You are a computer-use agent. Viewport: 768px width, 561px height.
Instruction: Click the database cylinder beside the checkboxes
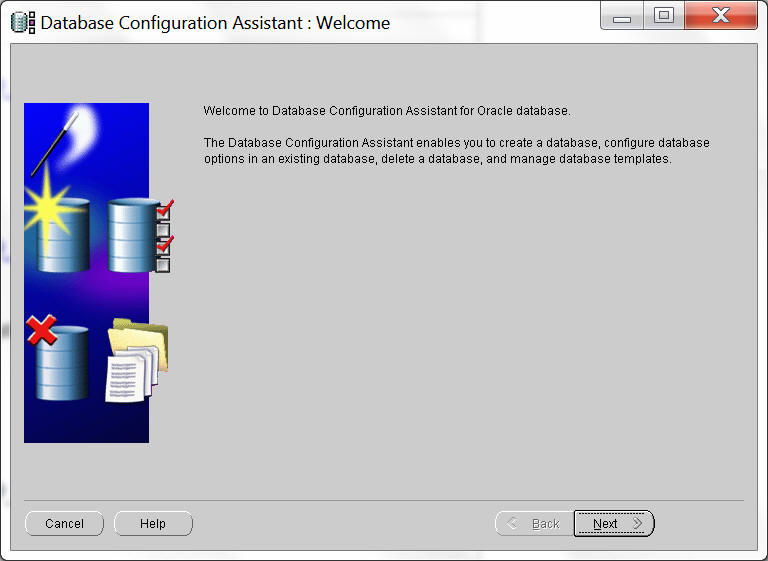[x=130, y=236]
